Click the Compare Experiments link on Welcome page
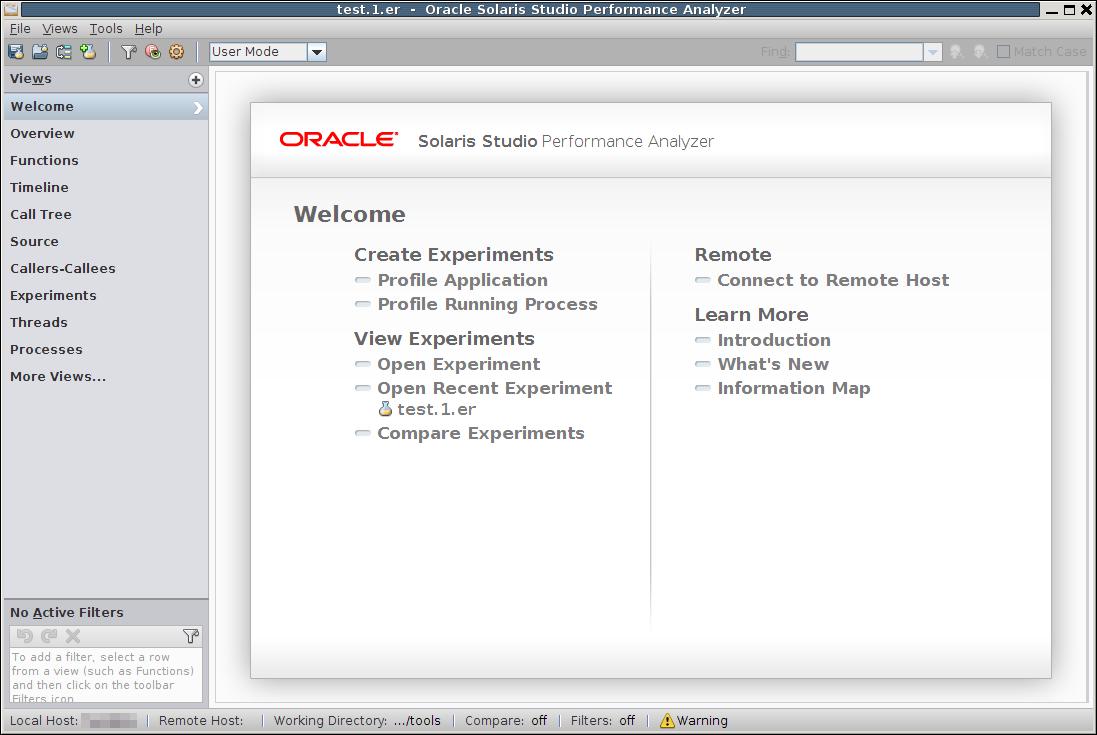This screenshot has width=1097, height=735. [481, 434]
